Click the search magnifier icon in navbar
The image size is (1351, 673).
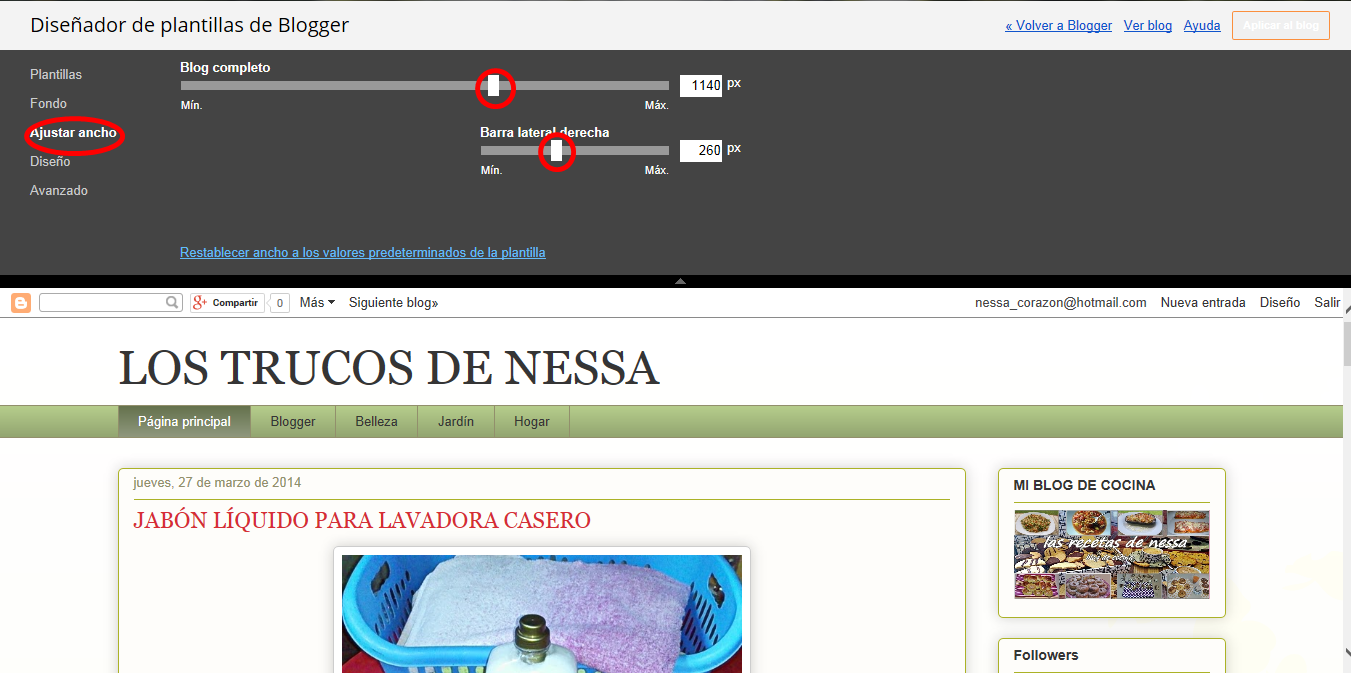click(173, 302)
